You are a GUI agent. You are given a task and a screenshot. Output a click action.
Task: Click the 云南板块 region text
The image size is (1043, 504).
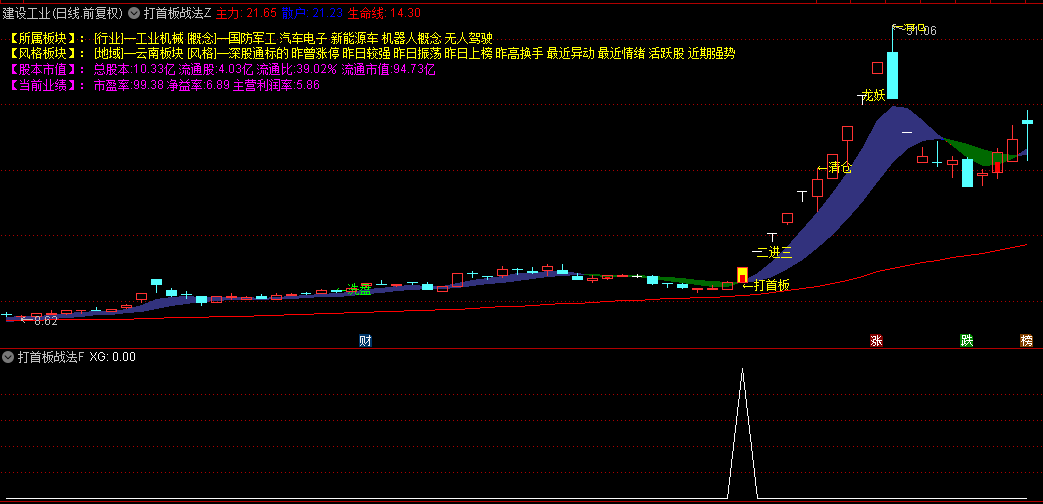[x=160, y=54]
